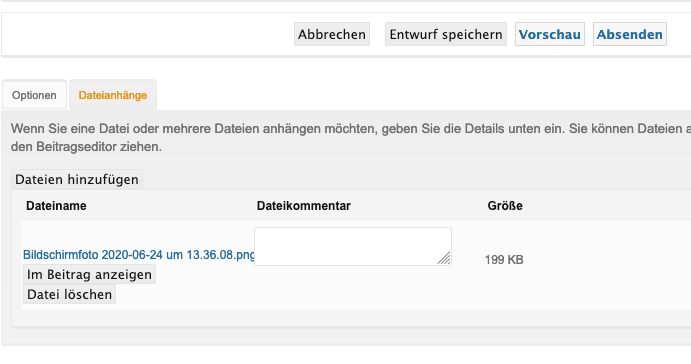Click the Größe column header
691x364 pixels.
tap(505, 206)
